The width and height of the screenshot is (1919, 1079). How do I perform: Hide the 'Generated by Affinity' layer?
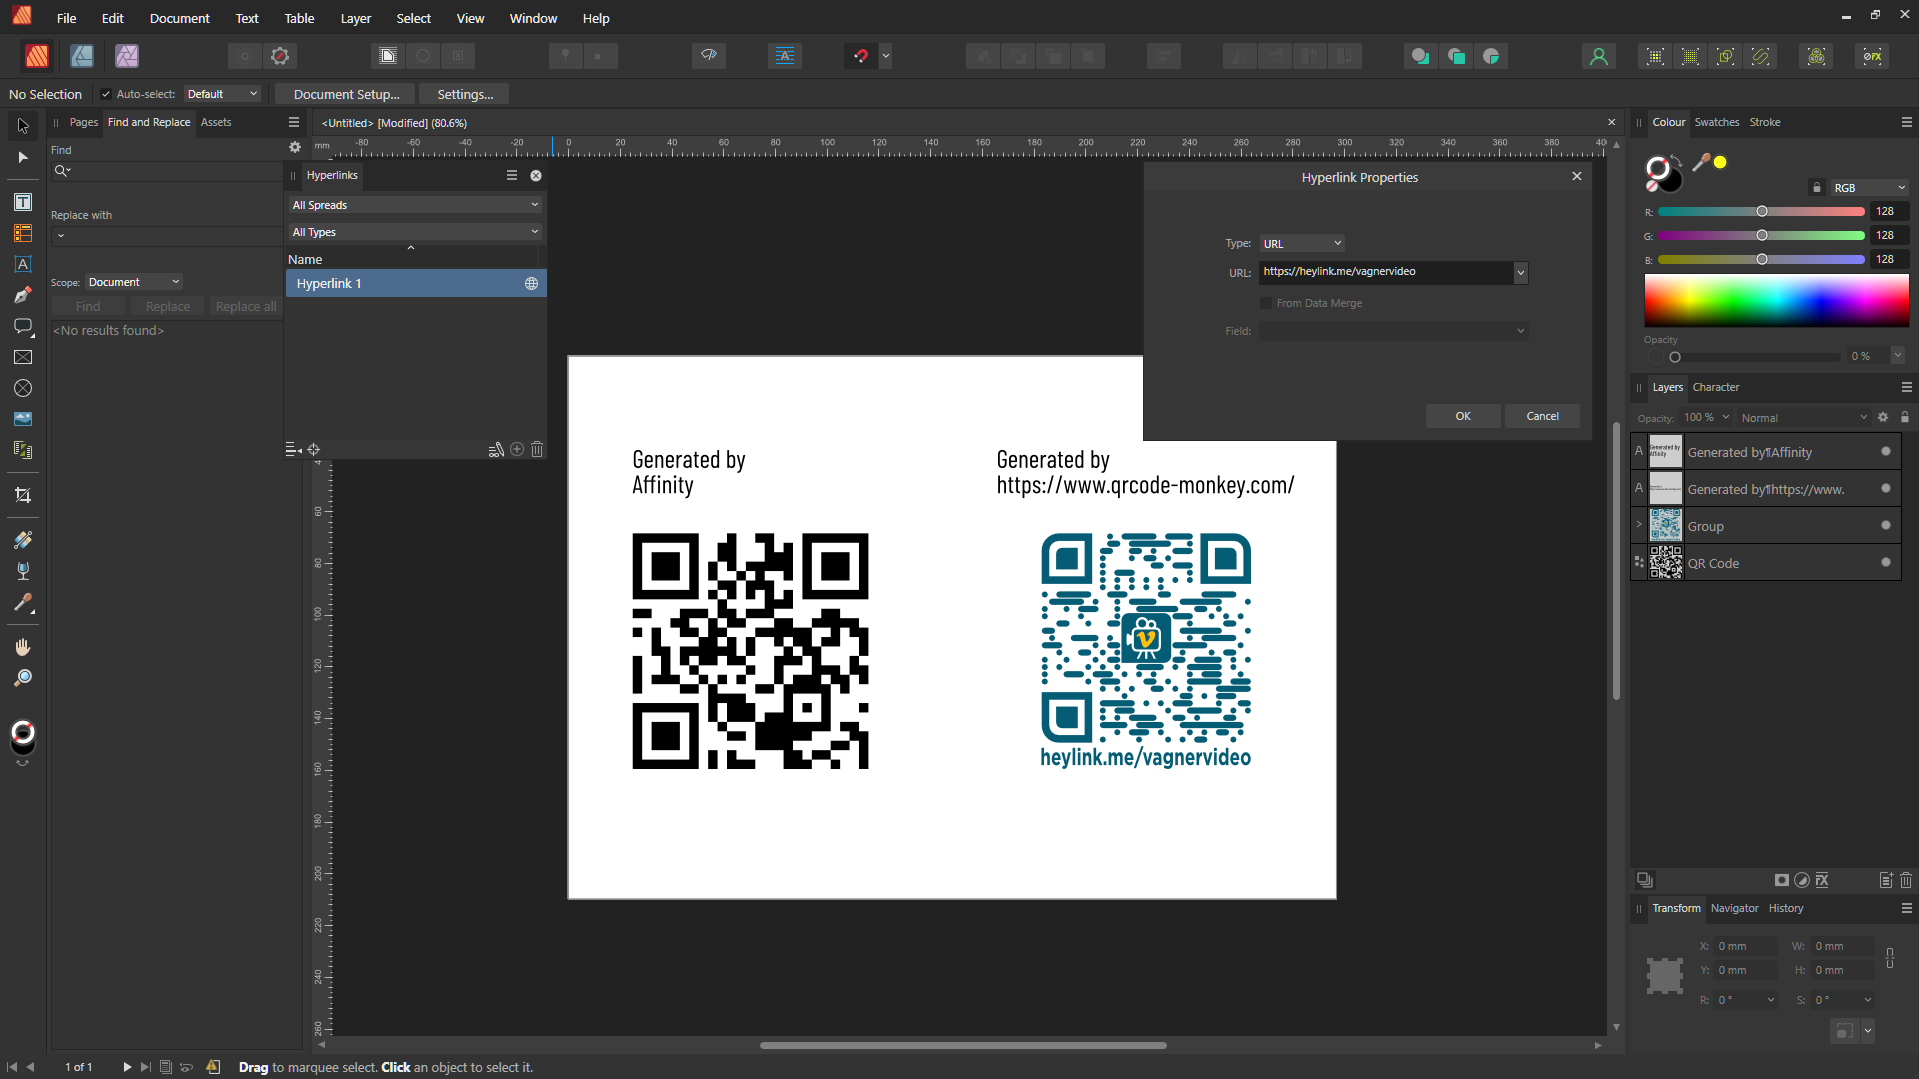pos(1886,452)
